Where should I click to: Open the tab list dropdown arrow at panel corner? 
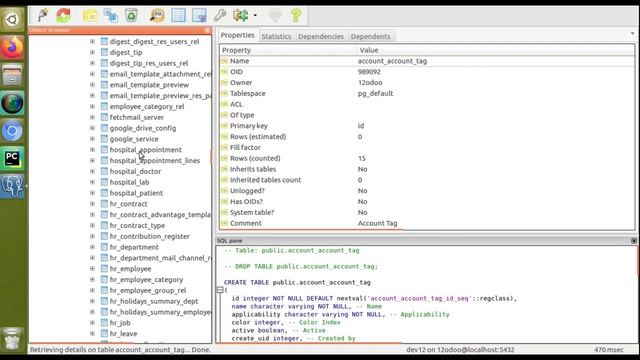pyautogui.click(x=632, y=33)
